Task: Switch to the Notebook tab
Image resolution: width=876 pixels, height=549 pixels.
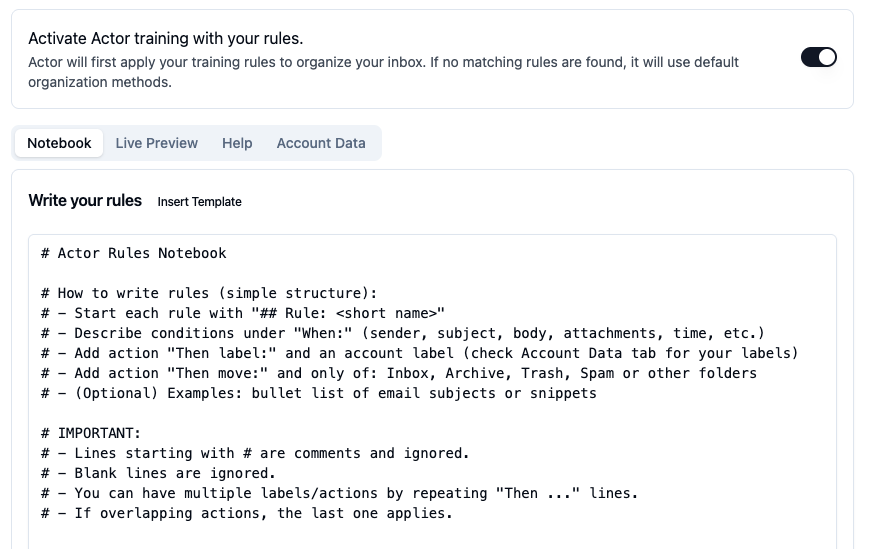Action: pyautogui.click(x=59, y=143)
